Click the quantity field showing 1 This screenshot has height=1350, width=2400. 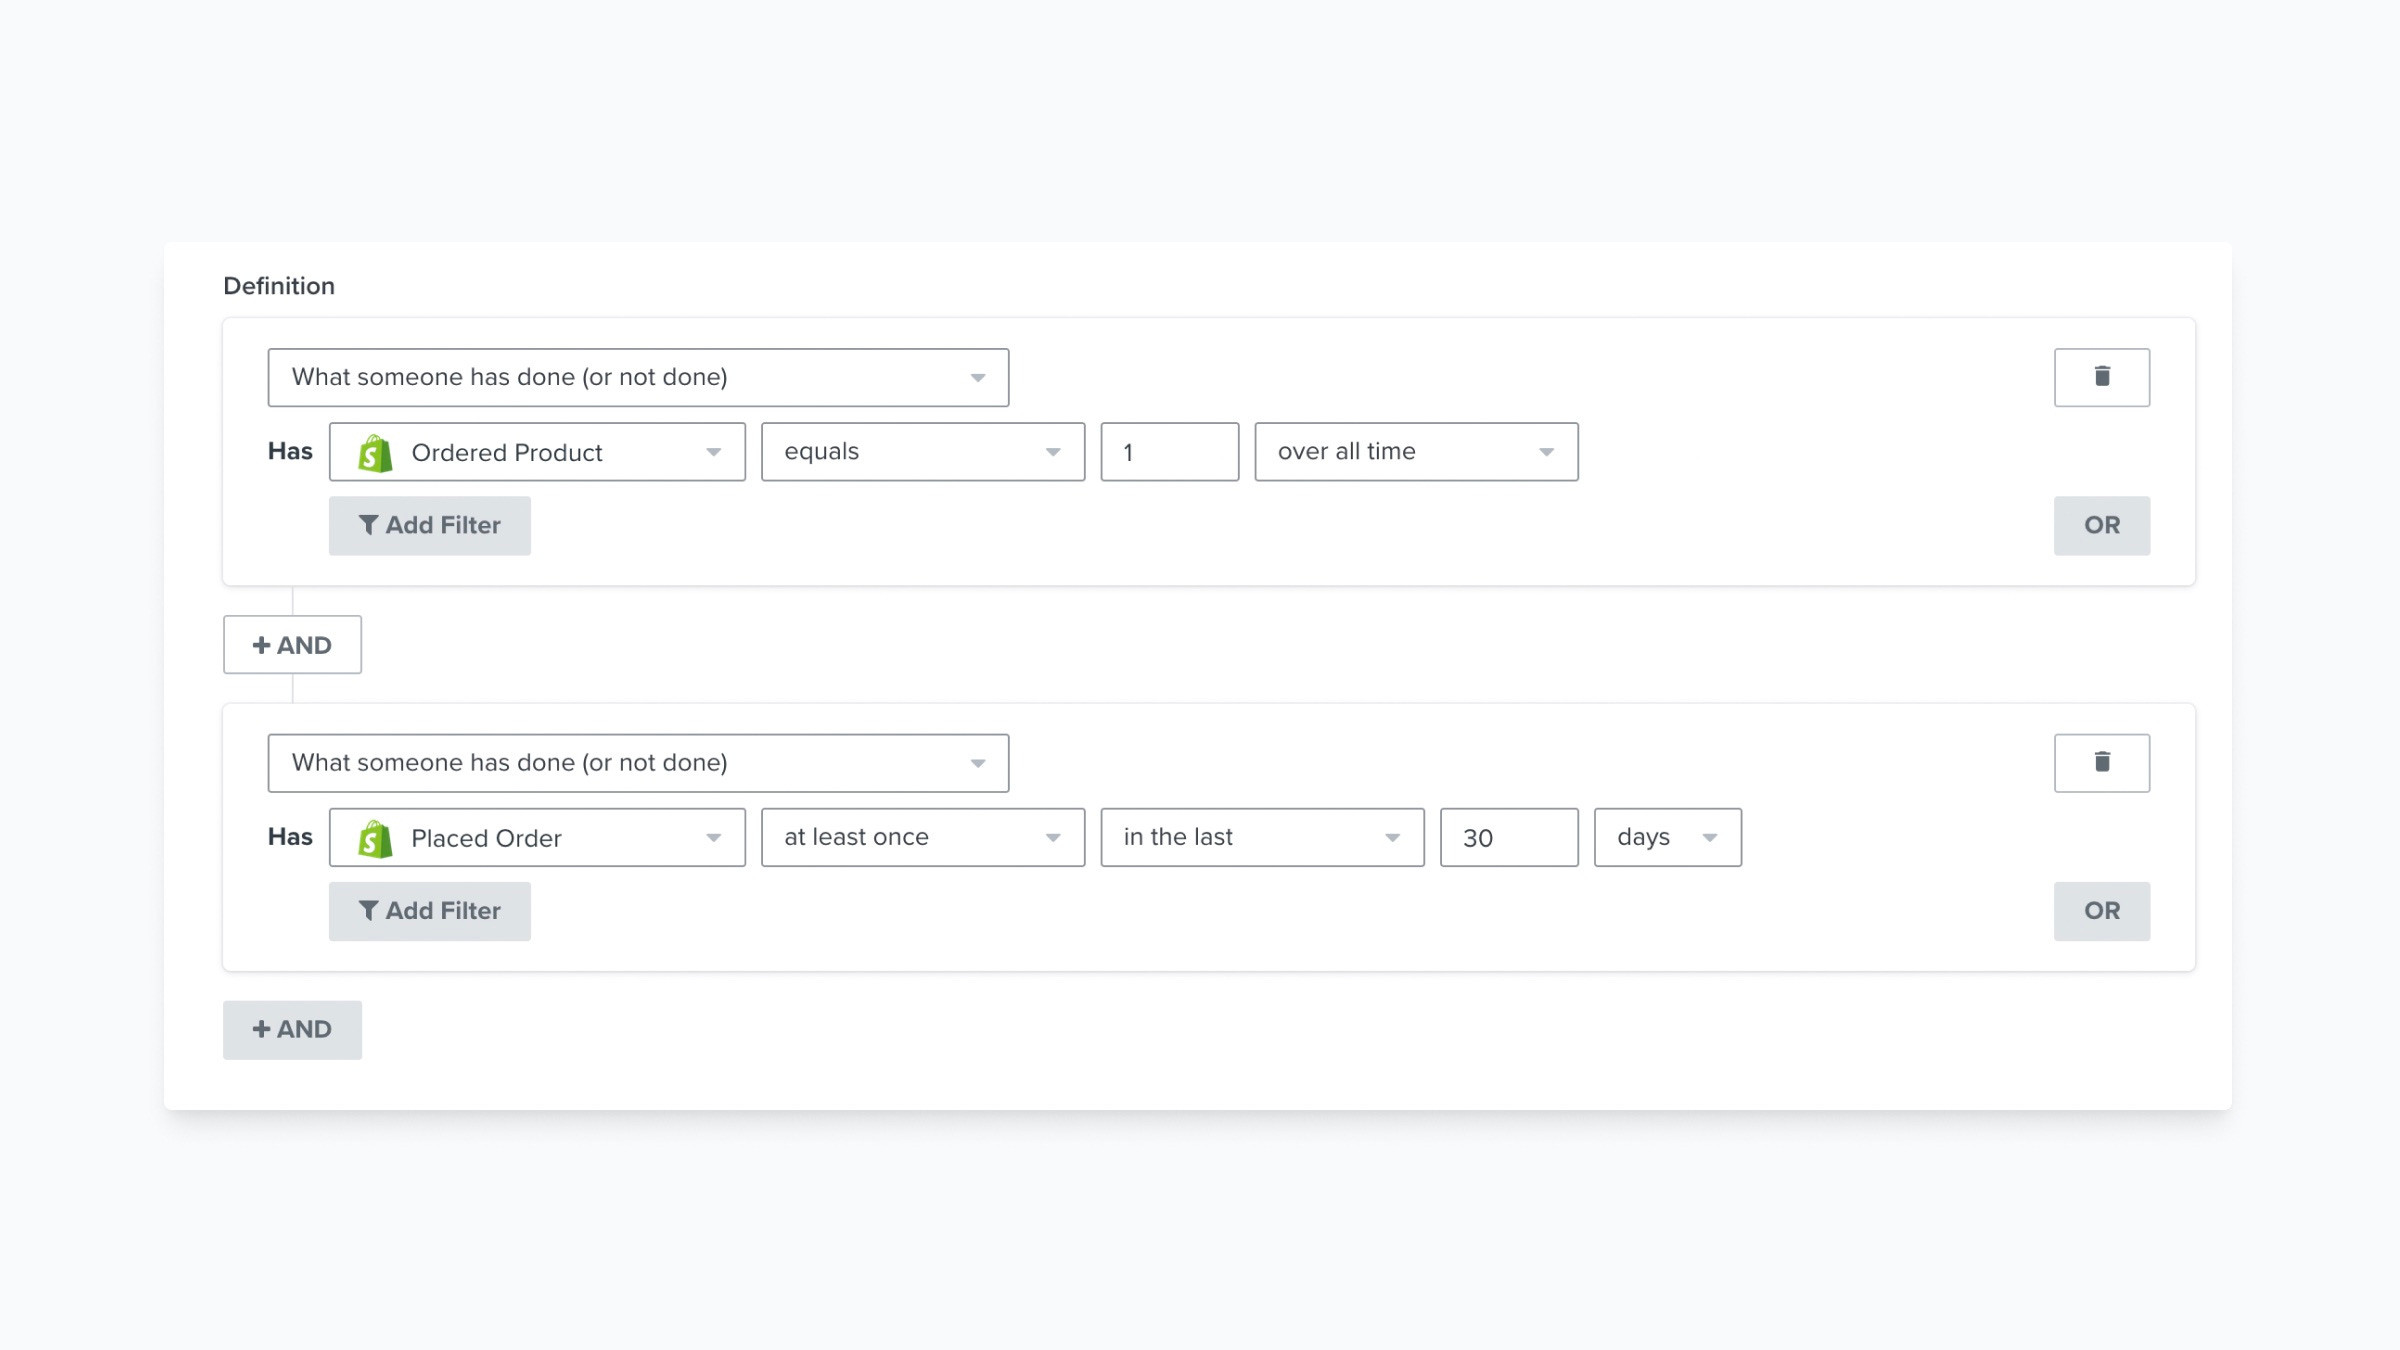click(1169, 452)
